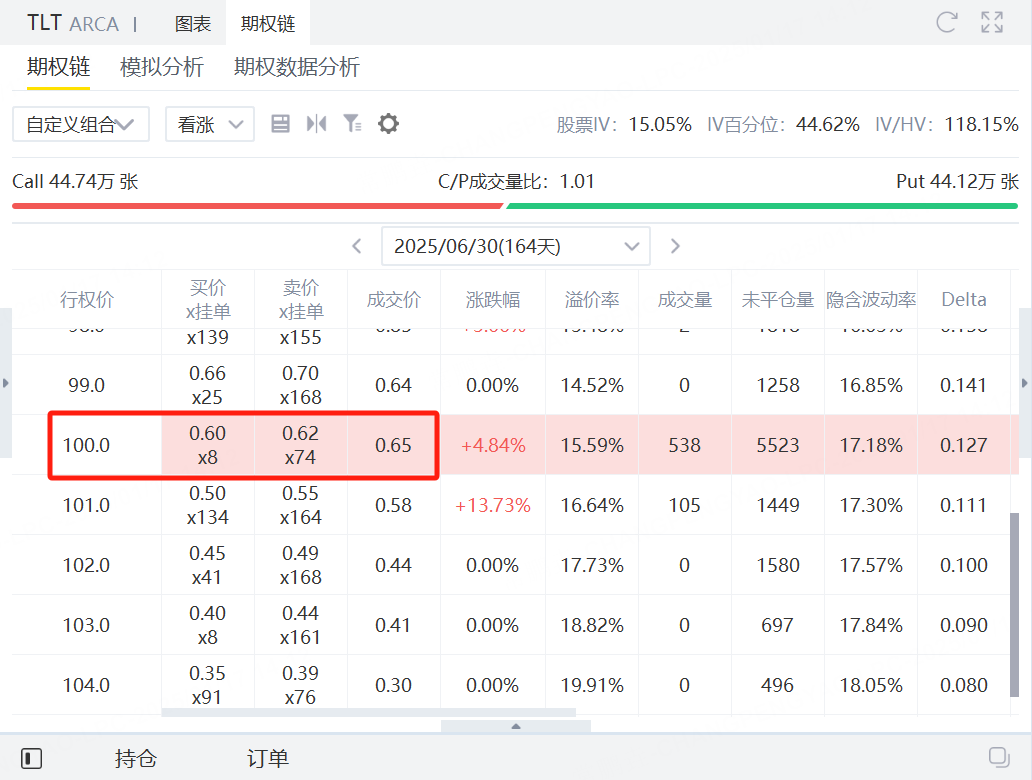The image size is (1032, 780).
Task: Click the +13.73% change value
Action: 493,505
